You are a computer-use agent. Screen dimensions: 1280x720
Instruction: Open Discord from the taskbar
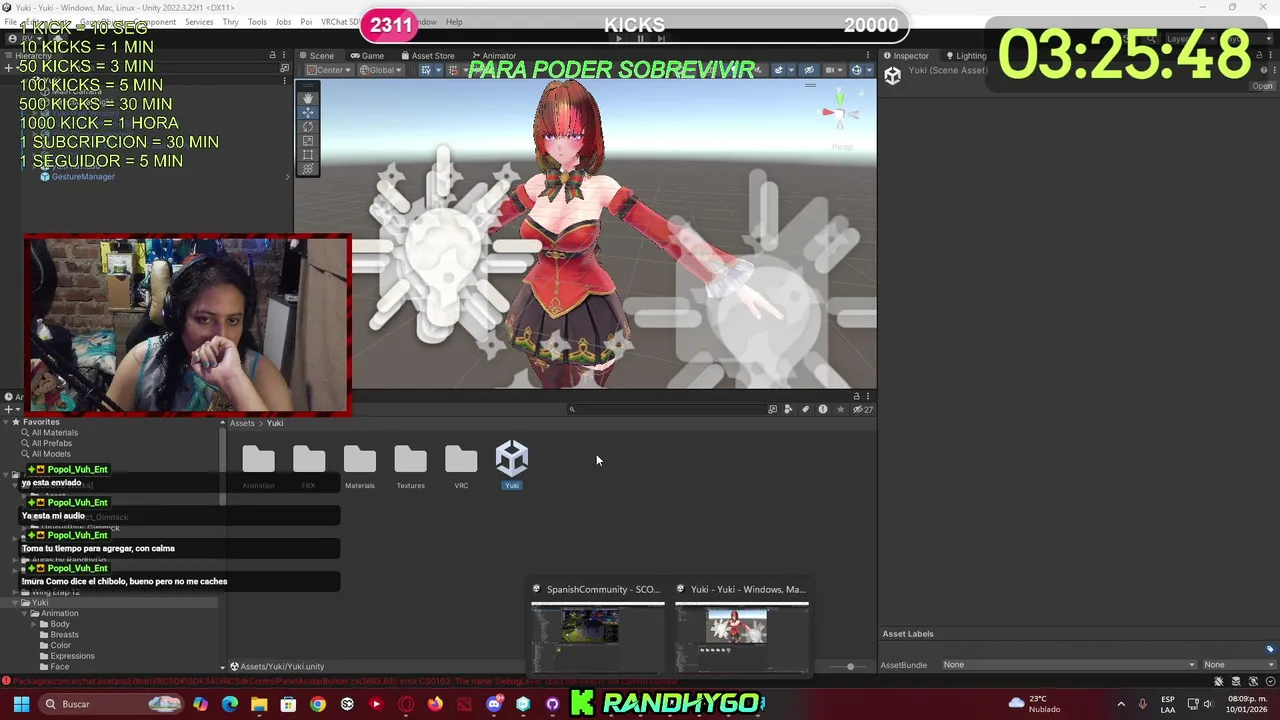click(x=494, y=704)
